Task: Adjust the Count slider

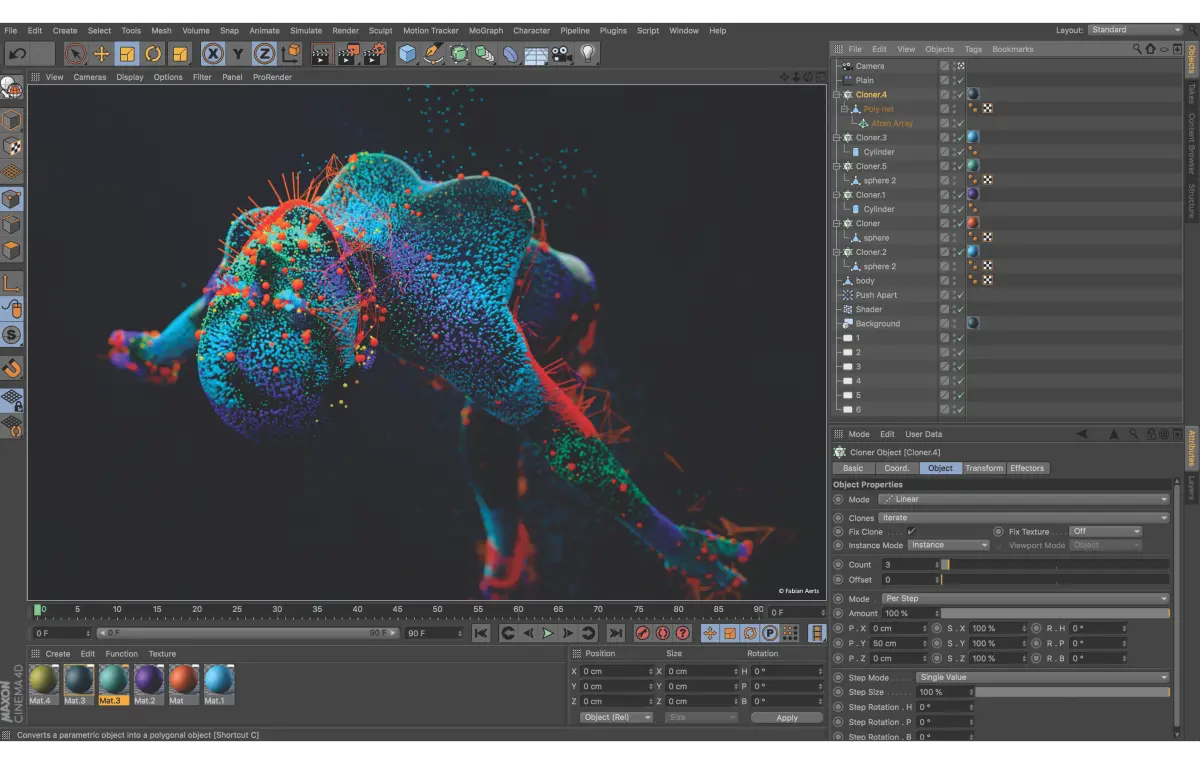Action: [x=1055, y=565]
